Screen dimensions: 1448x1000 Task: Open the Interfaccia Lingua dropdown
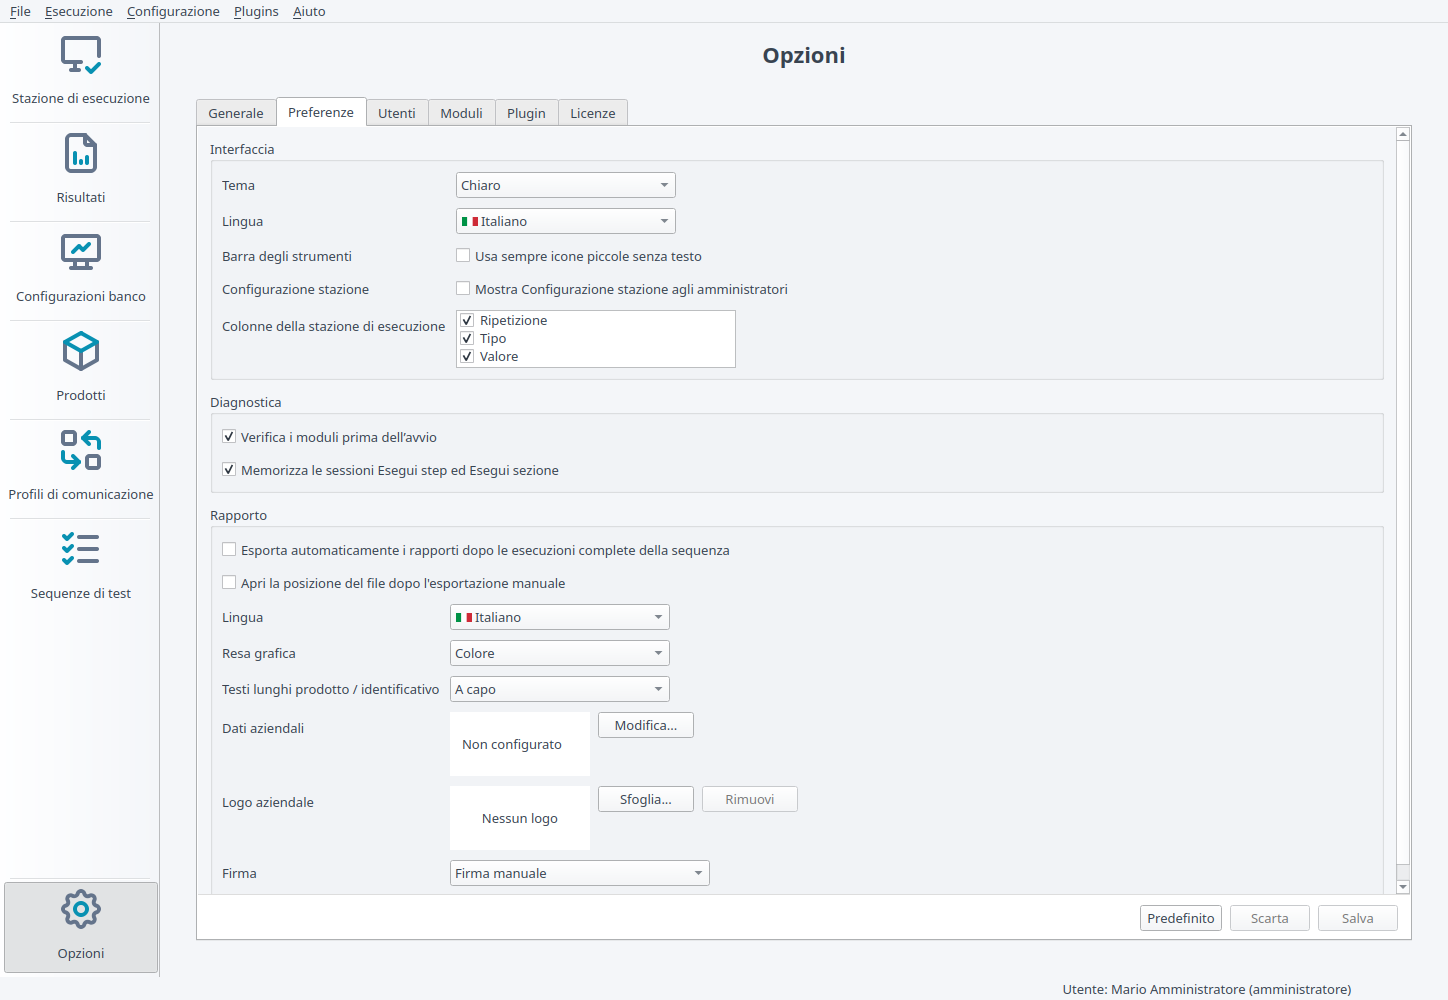click(566, 221)
